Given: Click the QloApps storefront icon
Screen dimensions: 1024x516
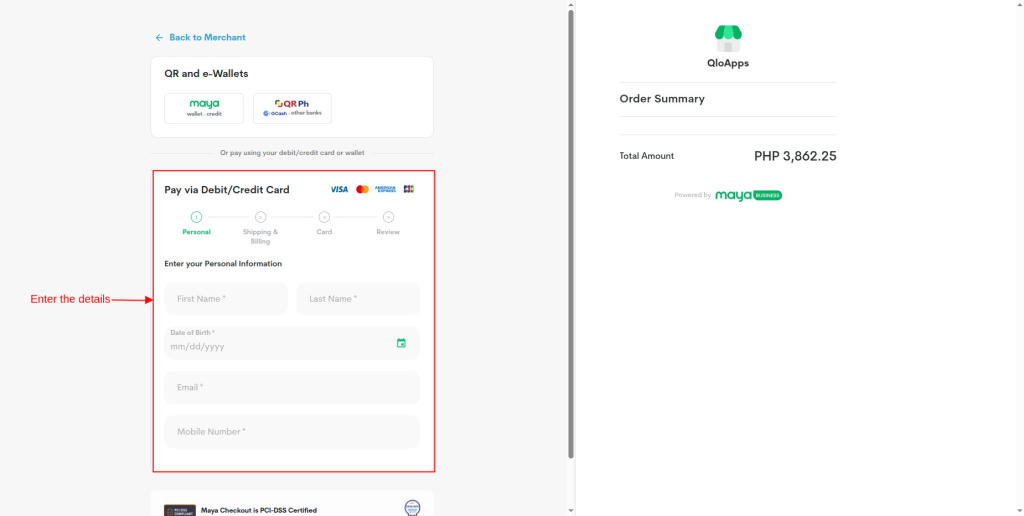Looking at the screenshot, I should 728,38.
